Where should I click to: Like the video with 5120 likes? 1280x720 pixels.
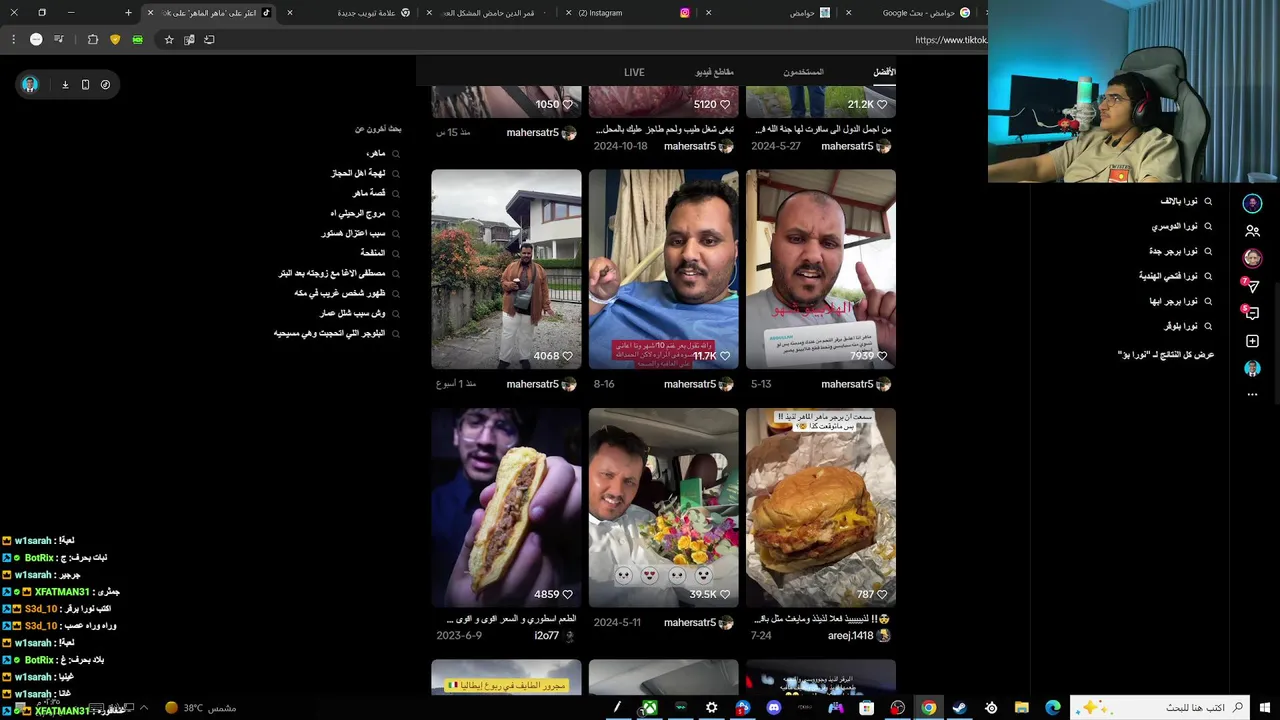click(x=725, y=104)
